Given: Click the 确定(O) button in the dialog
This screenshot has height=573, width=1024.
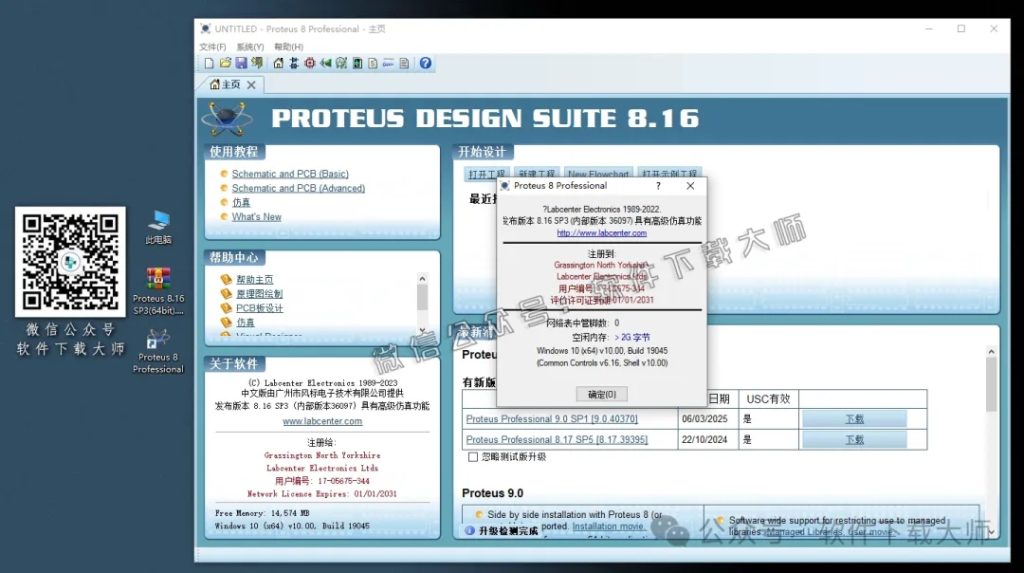Looking at the screenshot, I should tap(601, 394).
